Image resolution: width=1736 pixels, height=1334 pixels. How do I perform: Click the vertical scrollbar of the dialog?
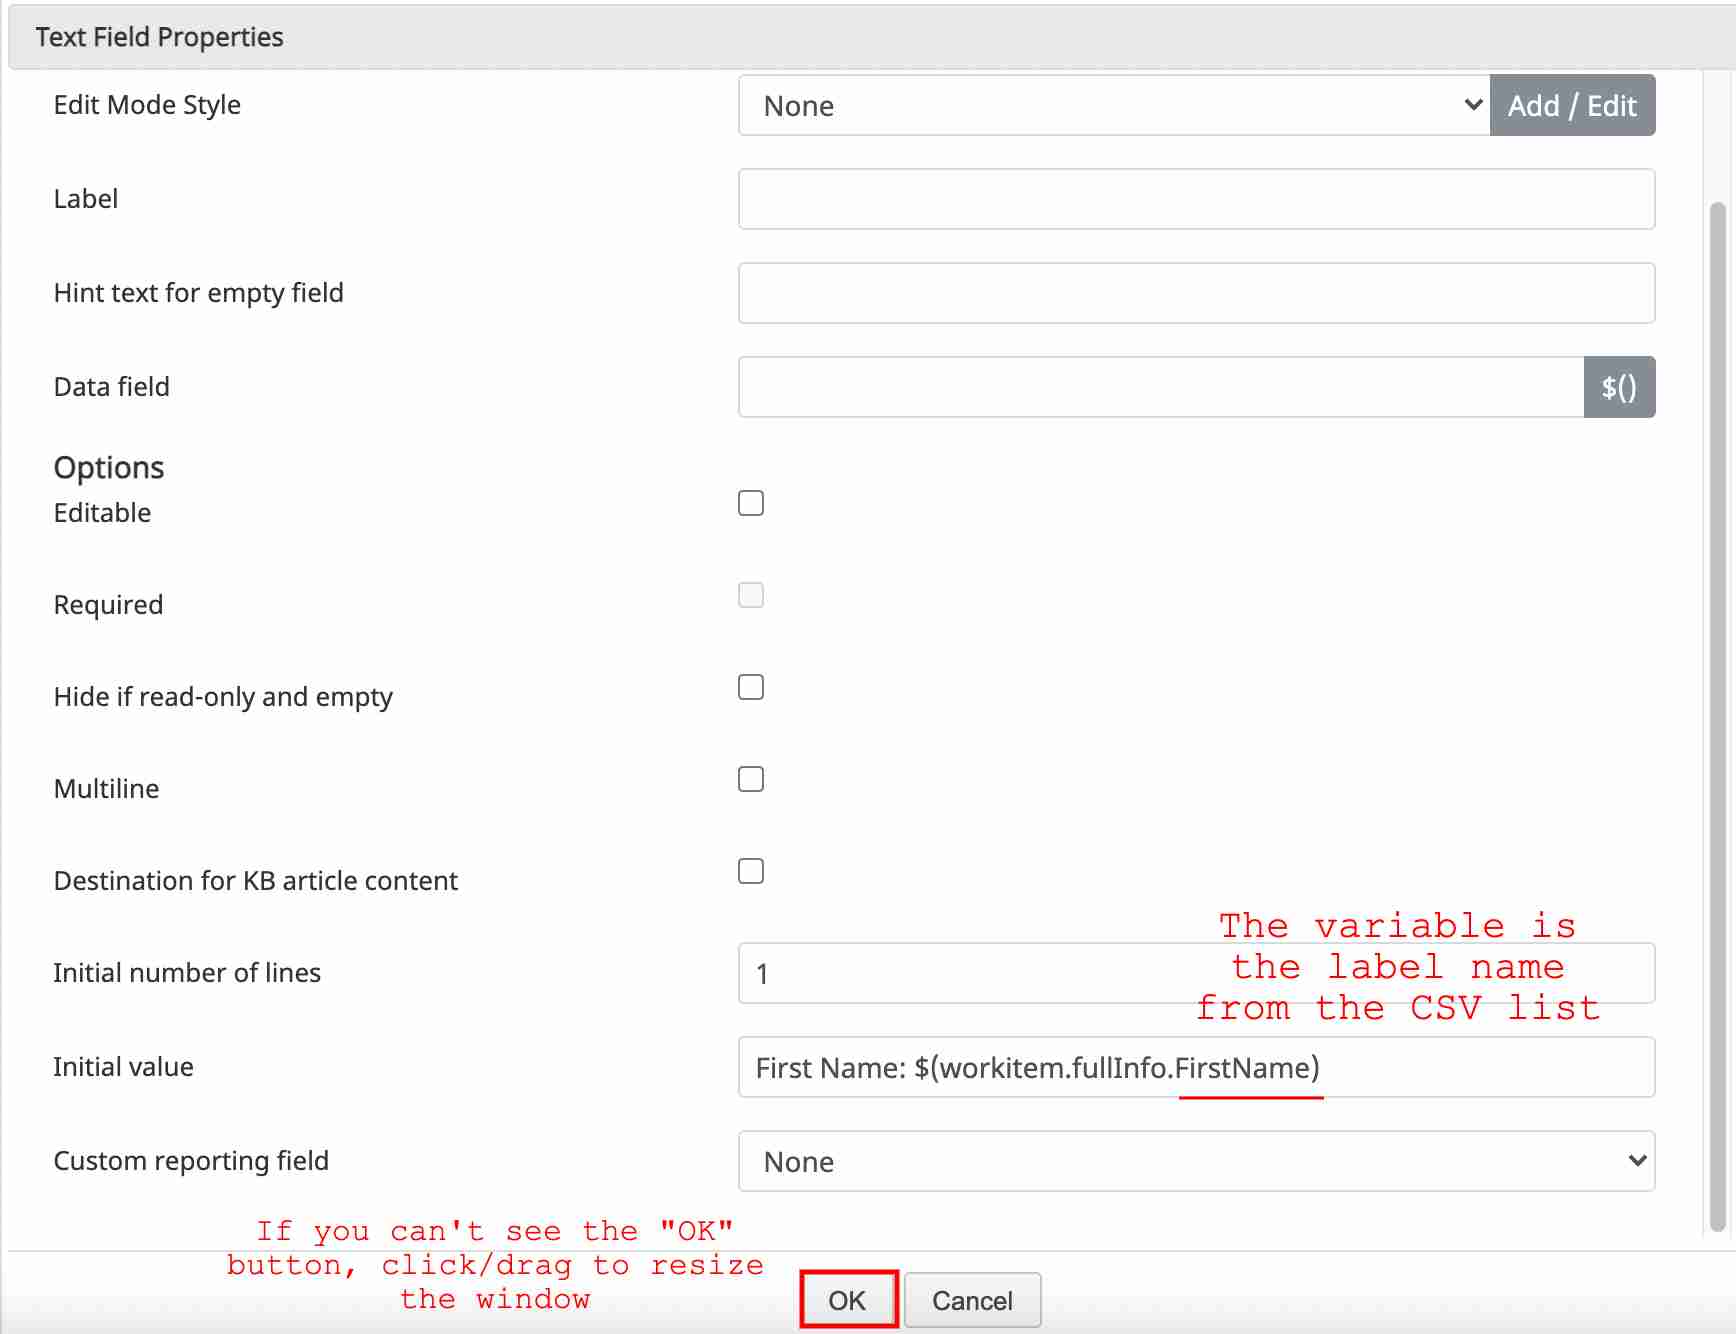tap(1718, 716)
